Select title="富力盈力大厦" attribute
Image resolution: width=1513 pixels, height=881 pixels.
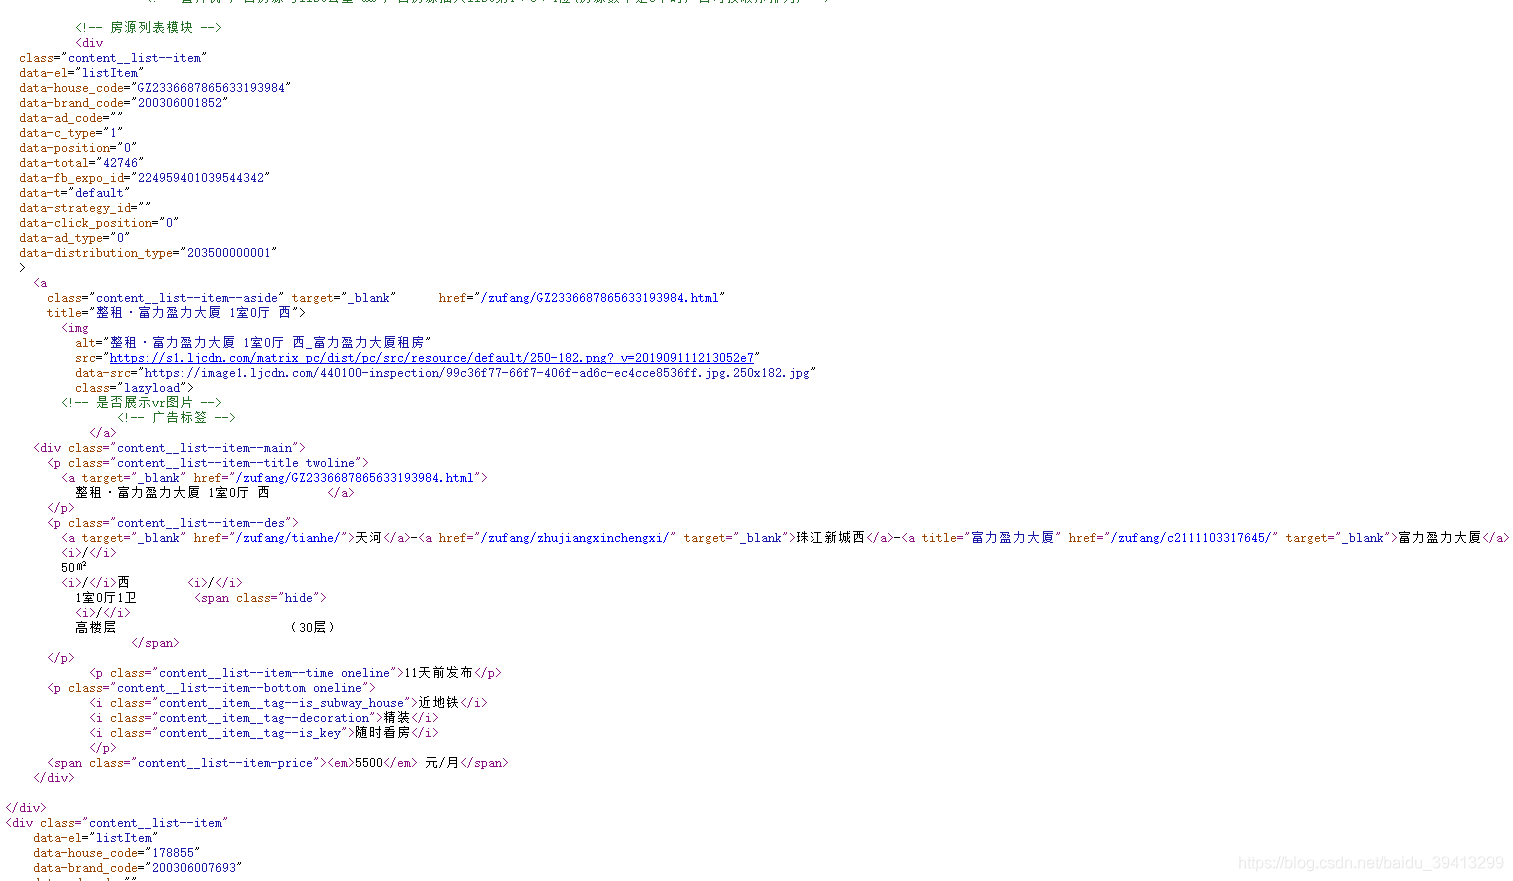click(991, 538)
